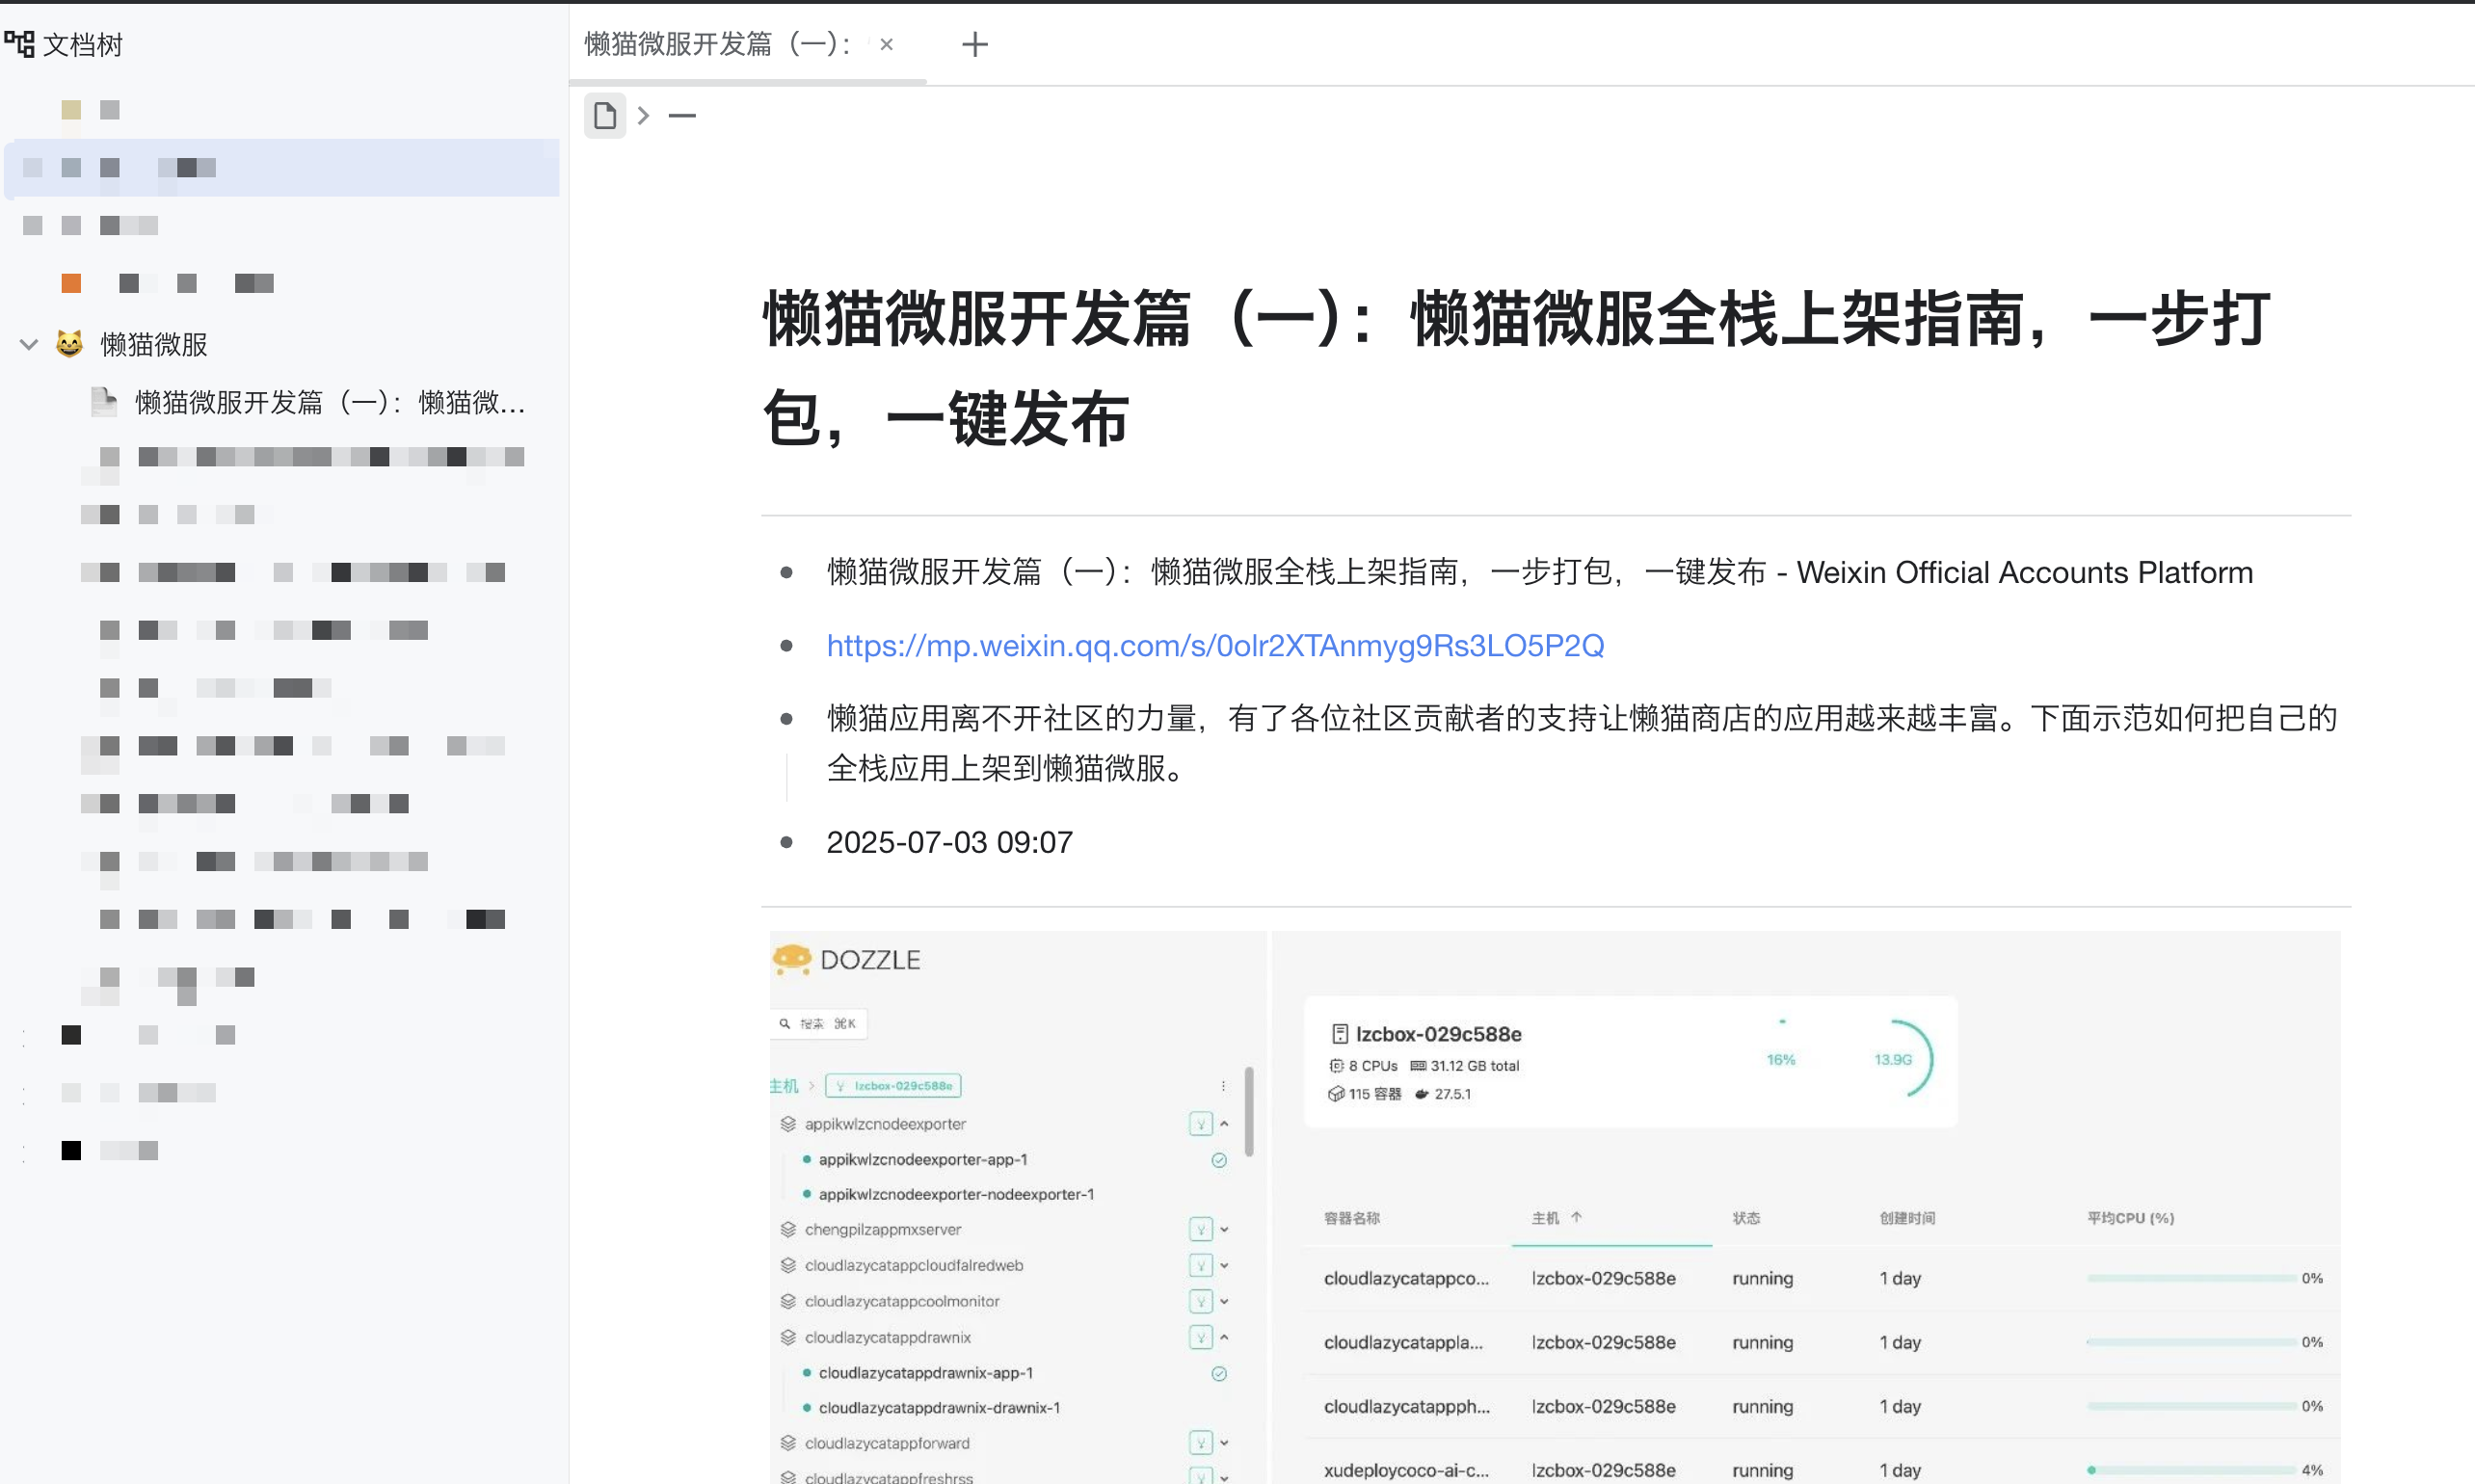Open a new tab with the plus button
This screenshot has width=2475, height=1484.
(974, 44)
